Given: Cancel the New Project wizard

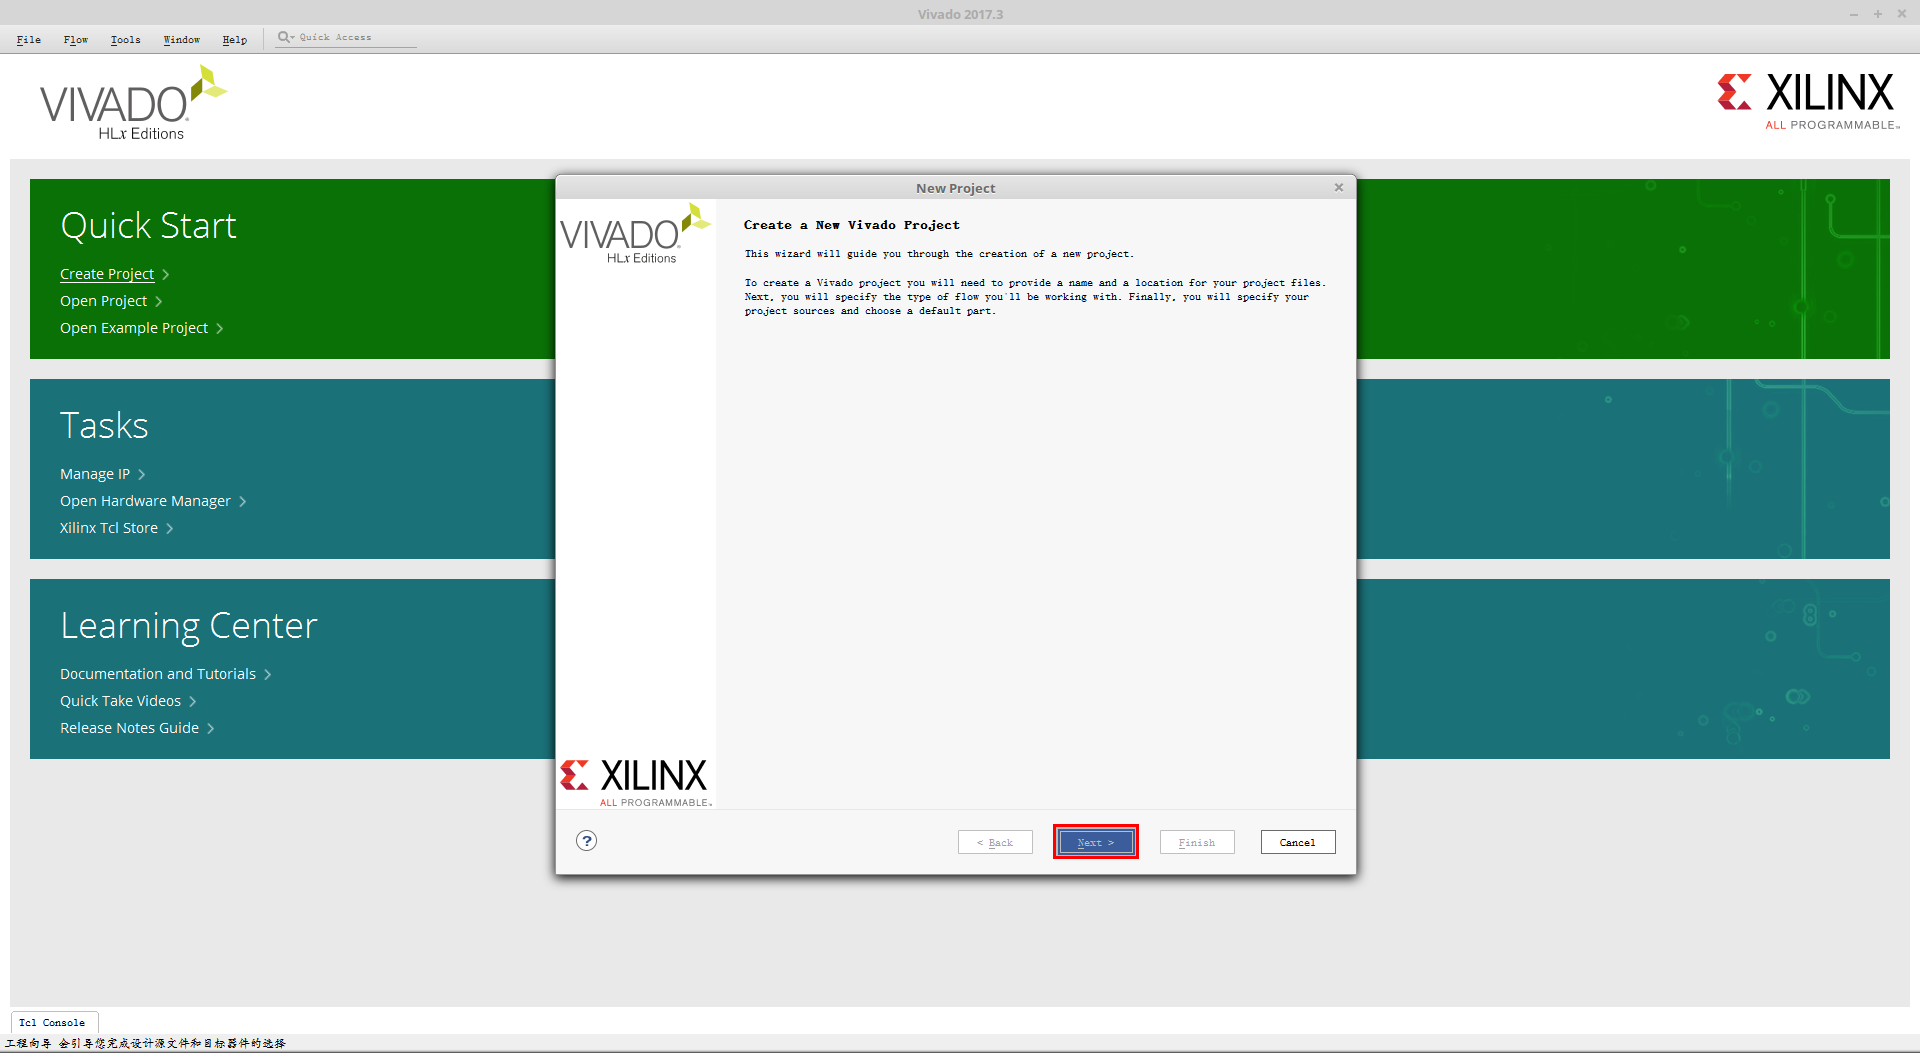Looking at the screenshot, I should [x=1298, y=842].
